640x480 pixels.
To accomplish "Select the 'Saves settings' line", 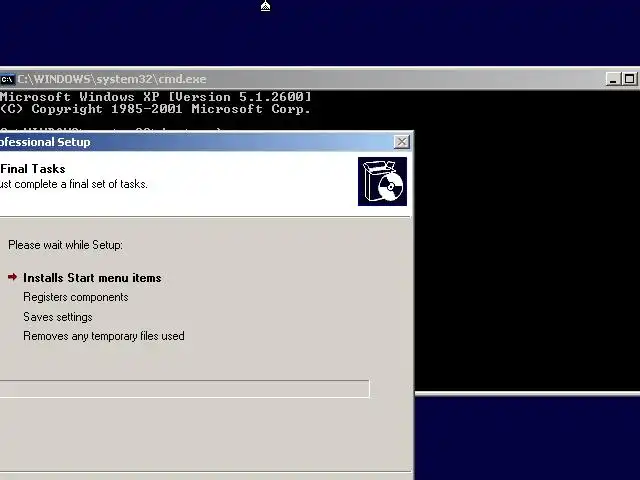I will [58, 317].
